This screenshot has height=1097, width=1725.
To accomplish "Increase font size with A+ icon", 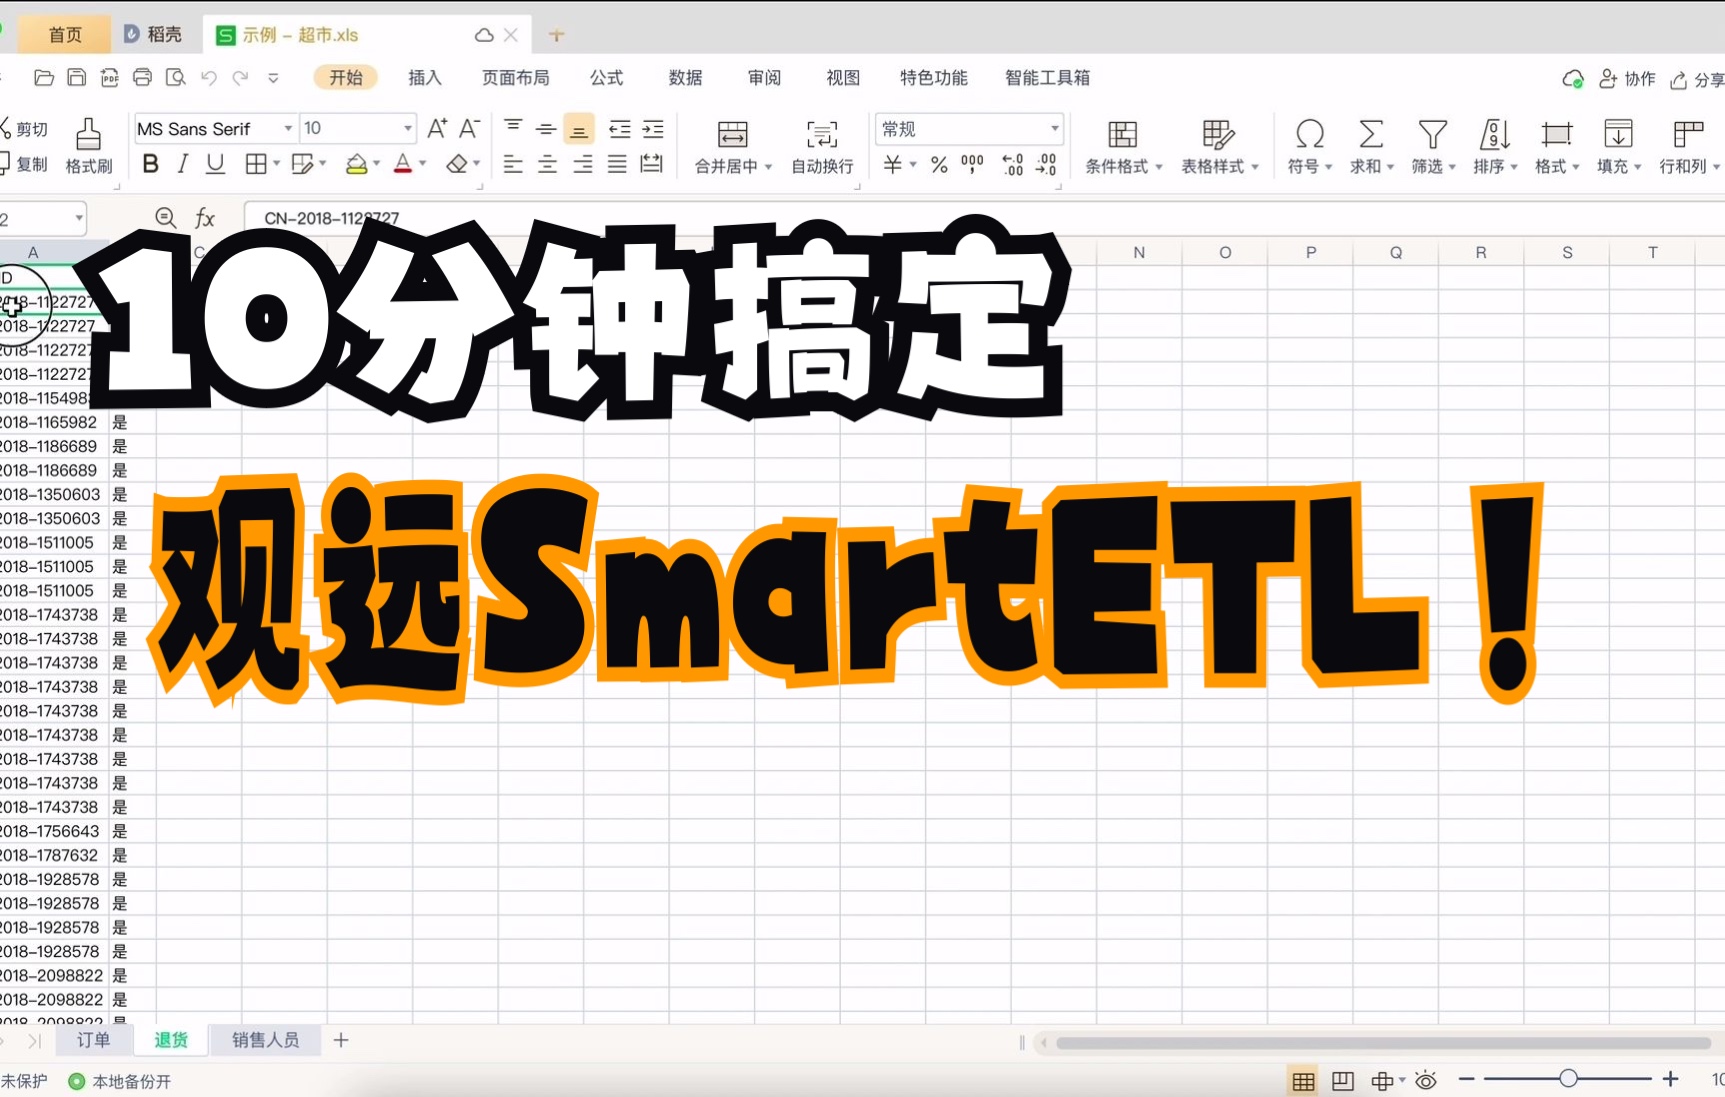I will pos(437,128).
